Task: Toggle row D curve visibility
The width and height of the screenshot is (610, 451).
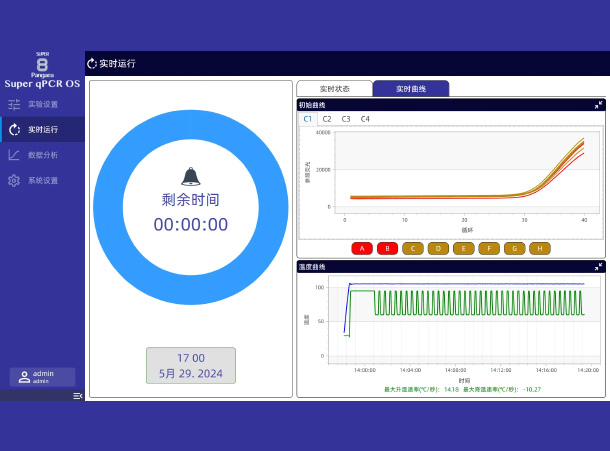Action: click(438, 248)
